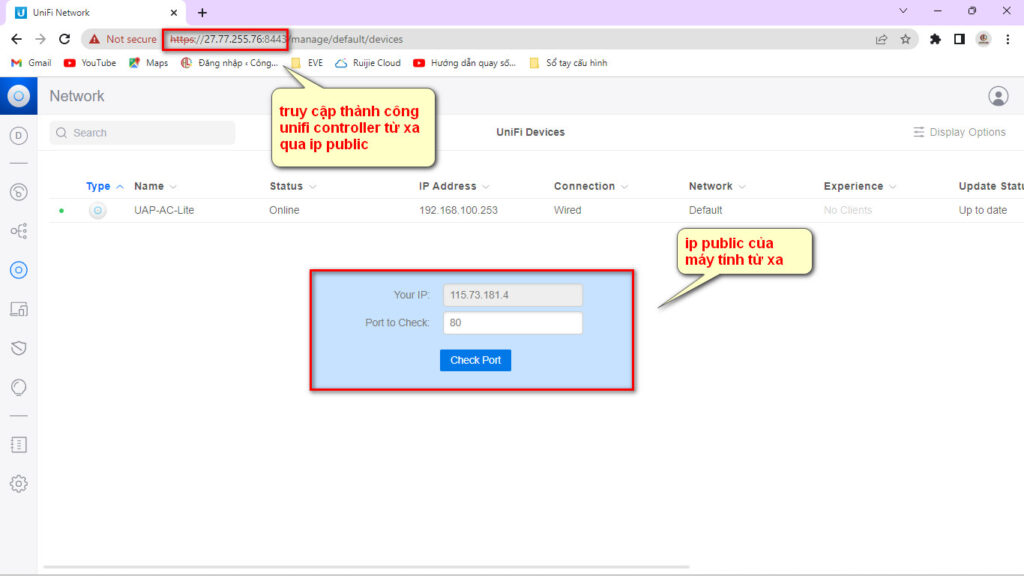
Task: Open the Topology sidebar icon
Action: point(18,231)
